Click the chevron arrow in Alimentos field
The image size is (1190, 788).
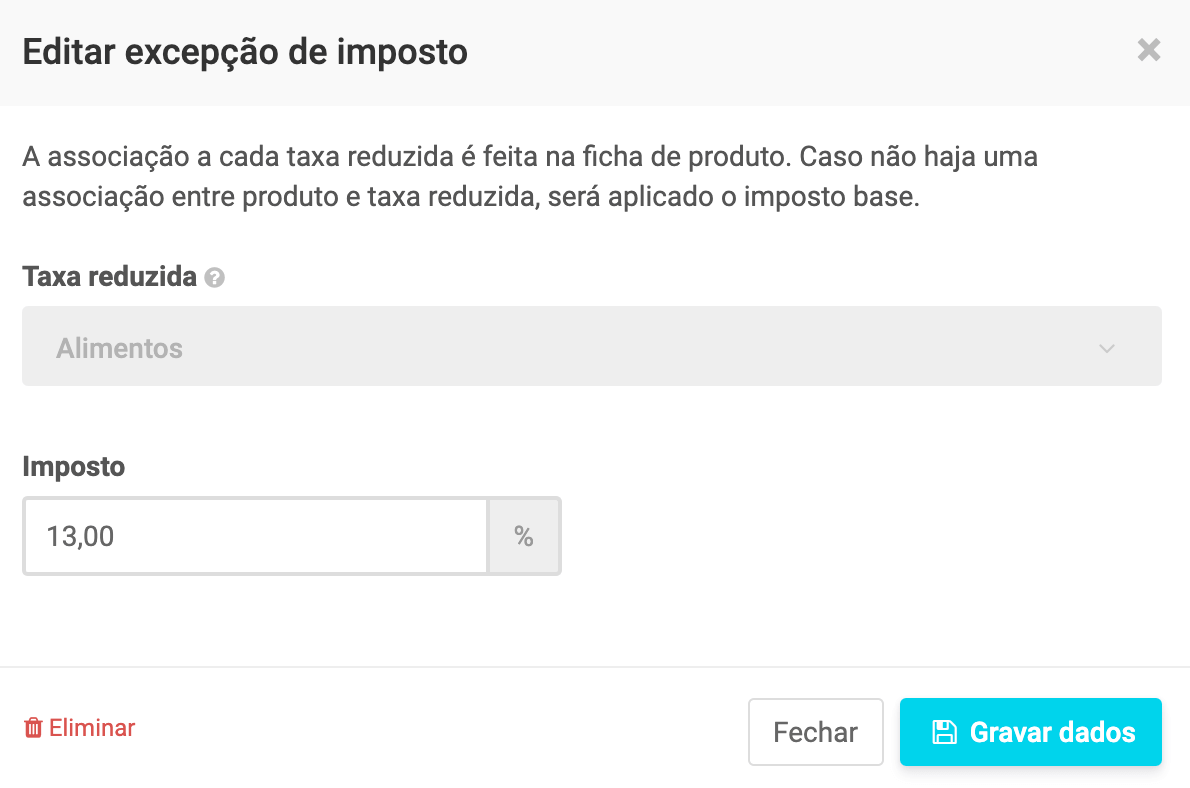(x=1107, y=348)
